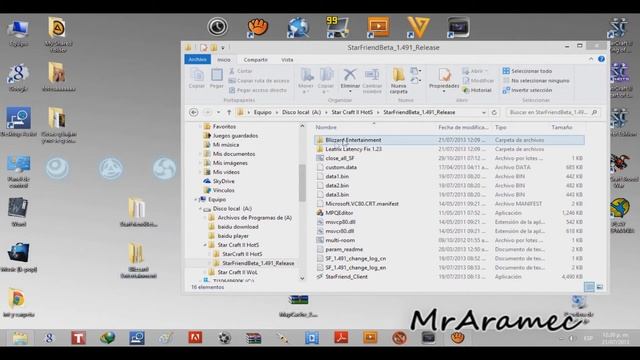The width and height of the screenshot is (640, 360).
Task: Click the search box in Explorer
Action: tap(552, 112)
